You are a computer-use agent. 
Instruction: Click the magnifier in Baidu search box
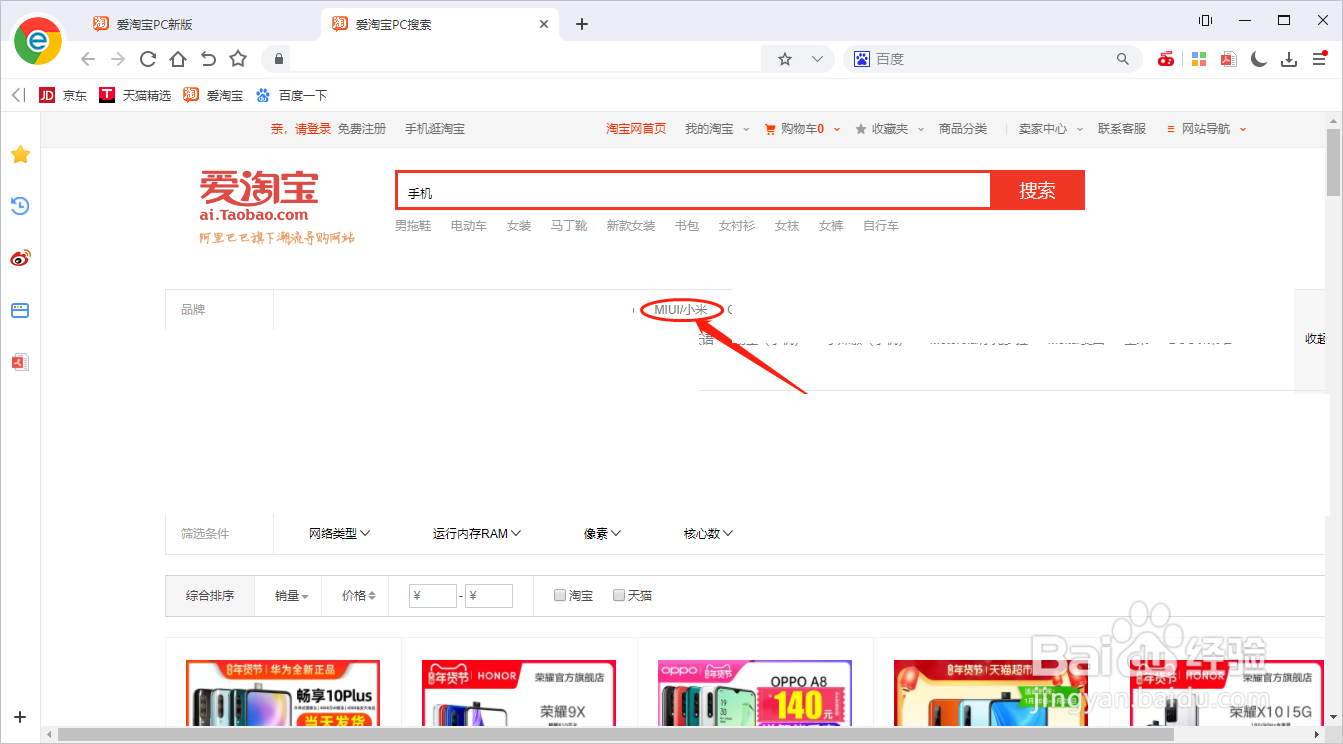pos(1122,59)
